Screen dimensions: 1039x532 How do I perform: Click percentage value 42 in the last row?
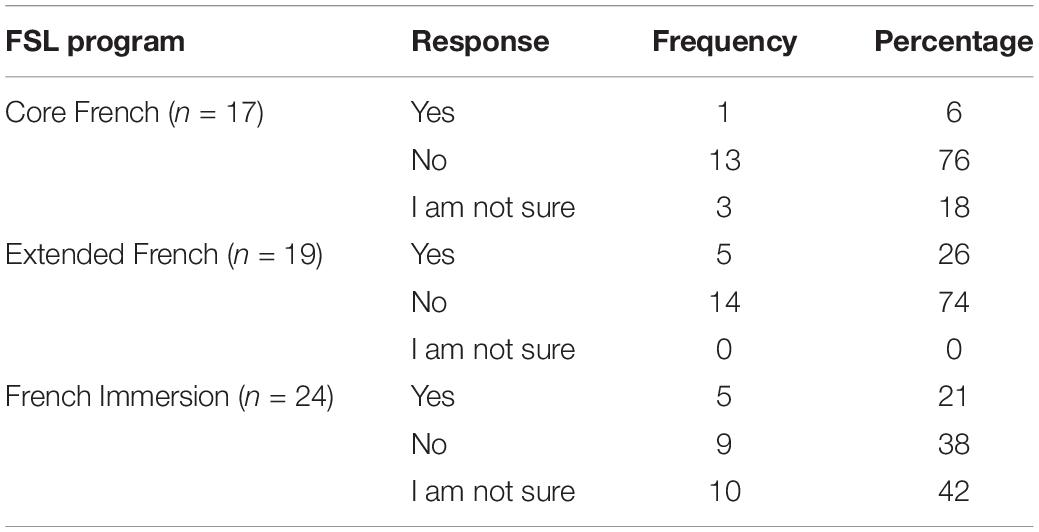[x=954, y=491]
